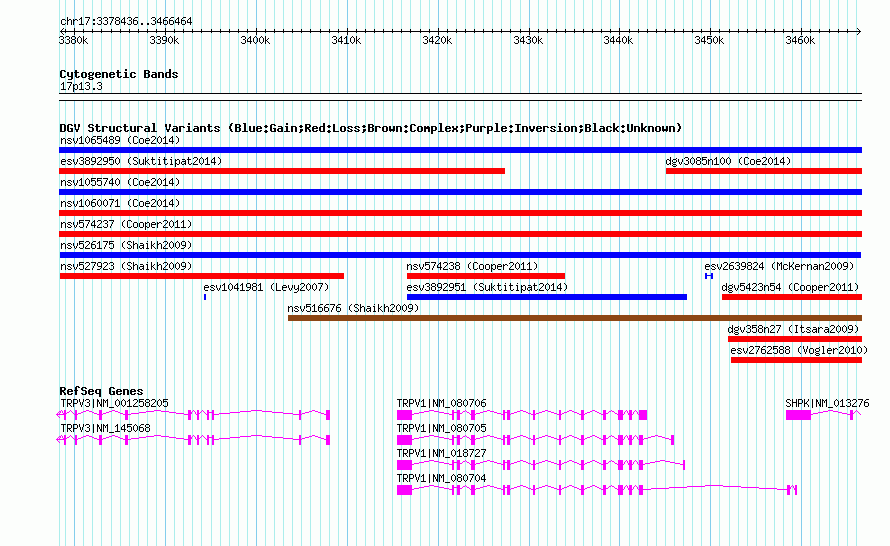Click the red dgv358n27 loss bar
890x546 pixels.
pos(795,339)
